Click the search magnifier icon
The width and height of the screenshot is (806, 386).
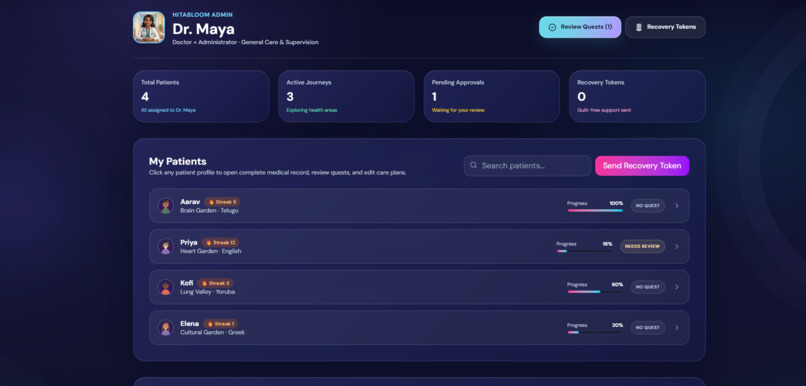tap(473, 166)
